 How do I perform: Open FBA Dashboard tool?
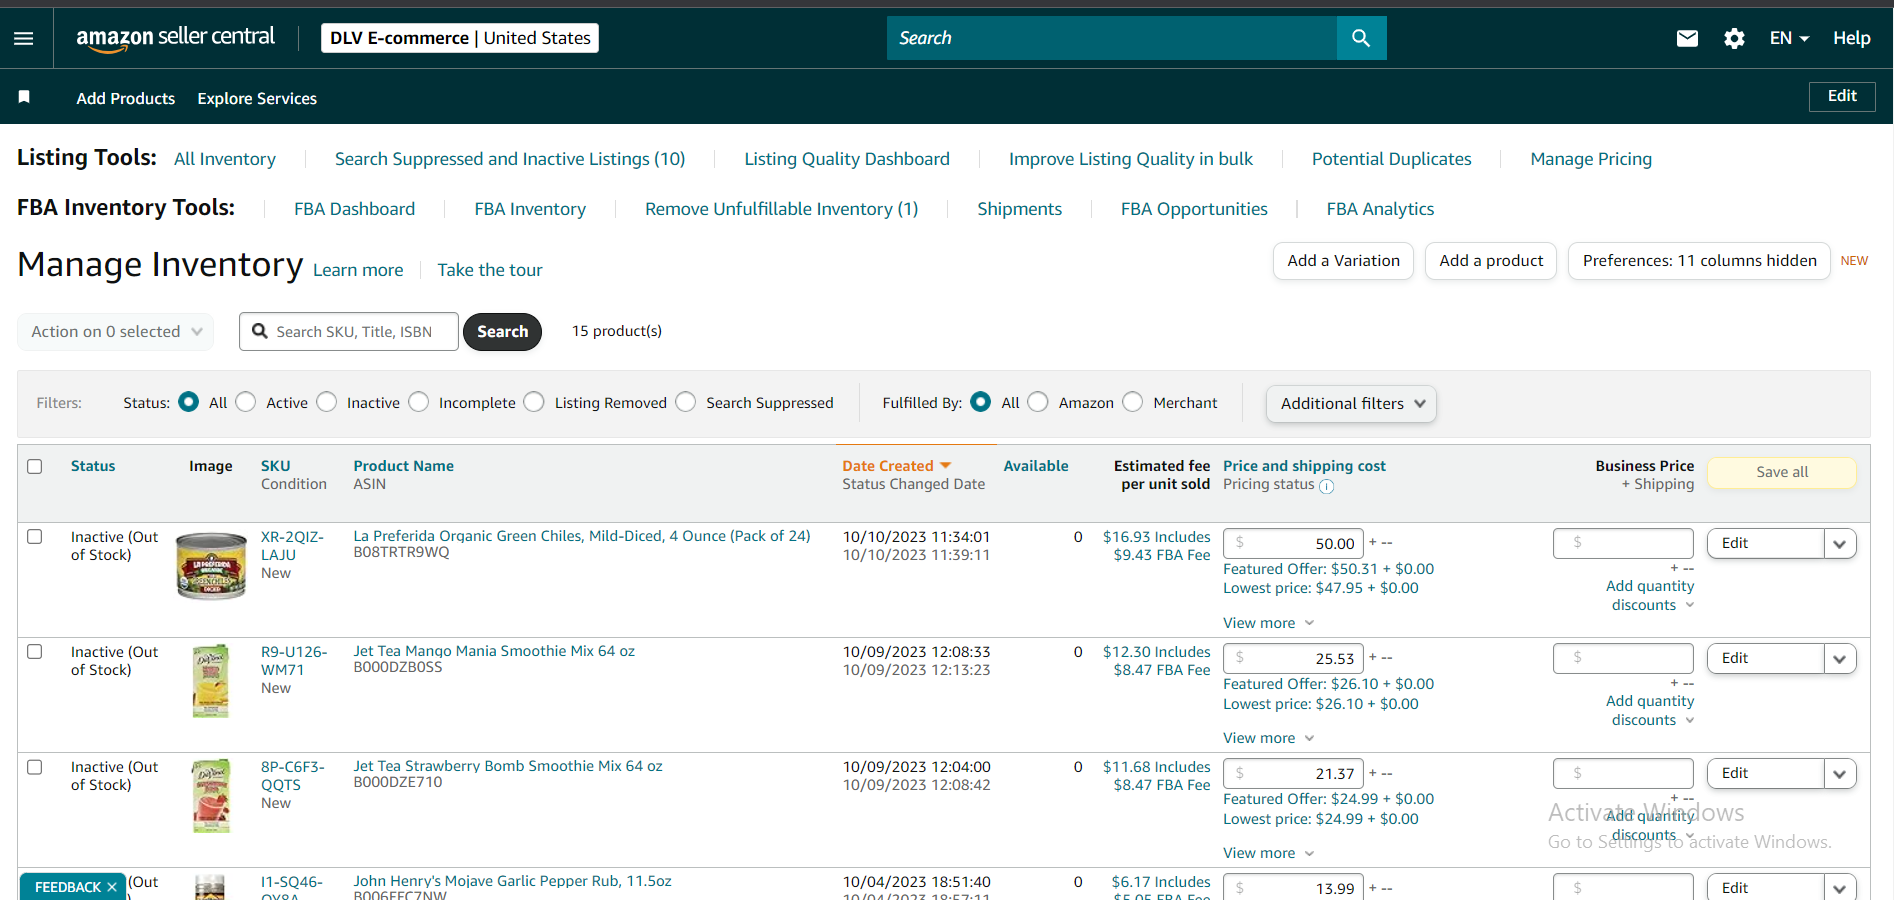click(x=354, y=209)
